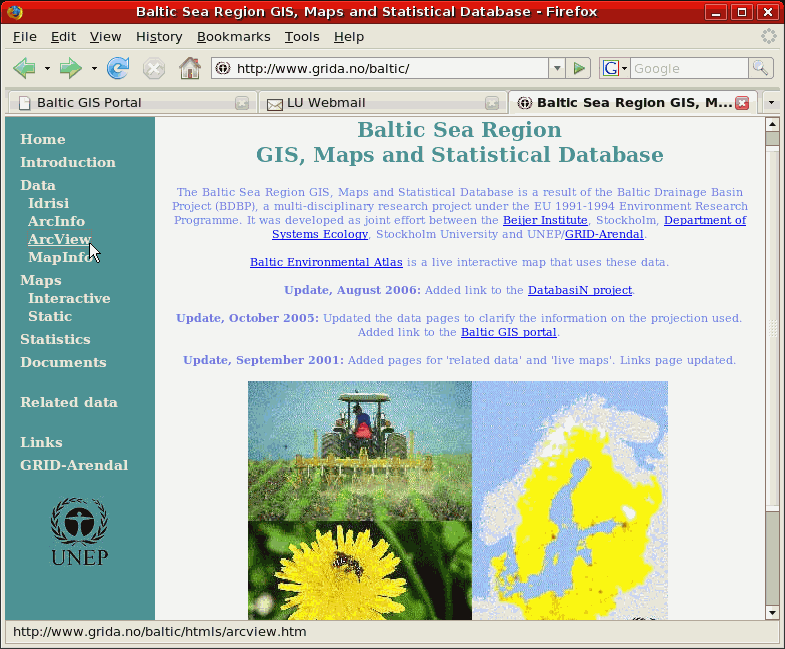Click the yellow dandelion photo
Image resolution: width=785 pixels, height=649 pixels.
click(x=359, y=570)
